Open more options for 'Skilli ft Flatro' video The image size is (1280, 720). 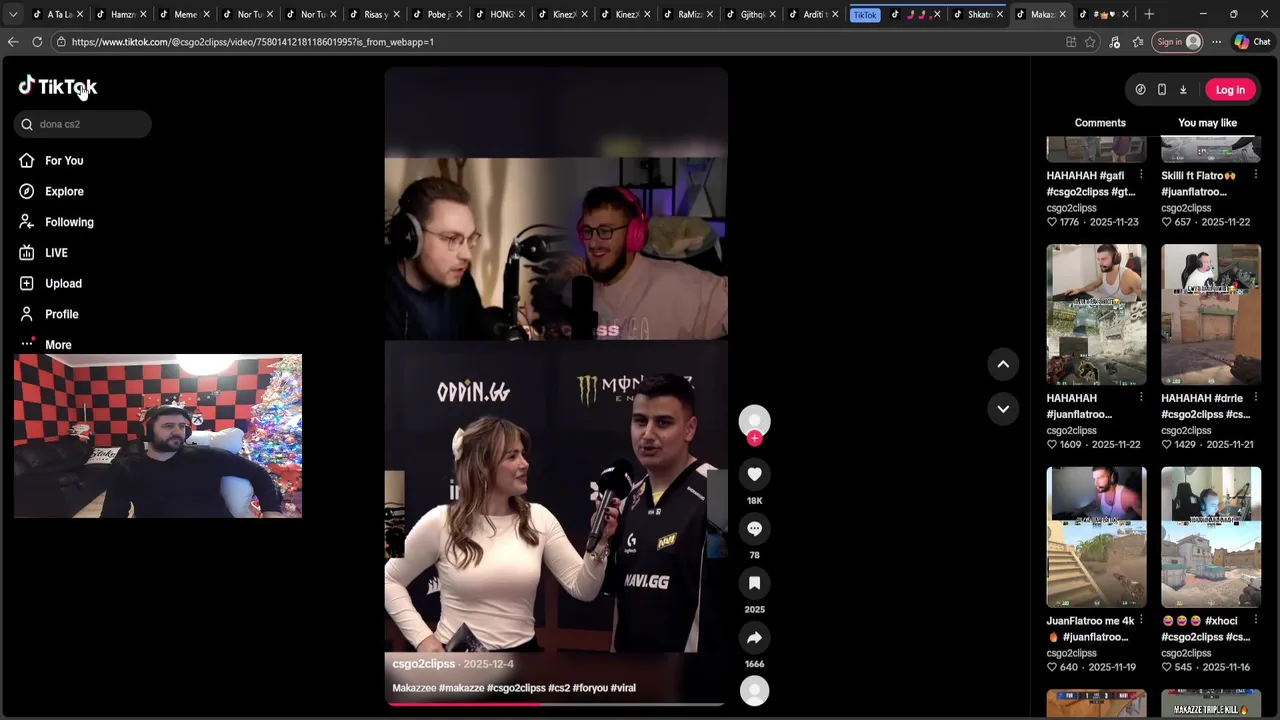click(x=1255, y=175)
